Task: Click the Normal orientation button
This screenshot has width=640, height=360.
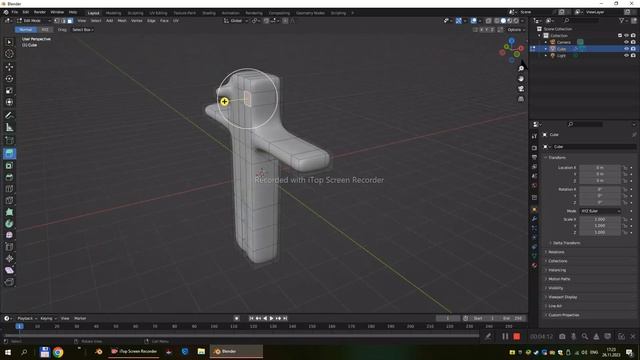Action: pyautogui.click(x=26, y=29)
